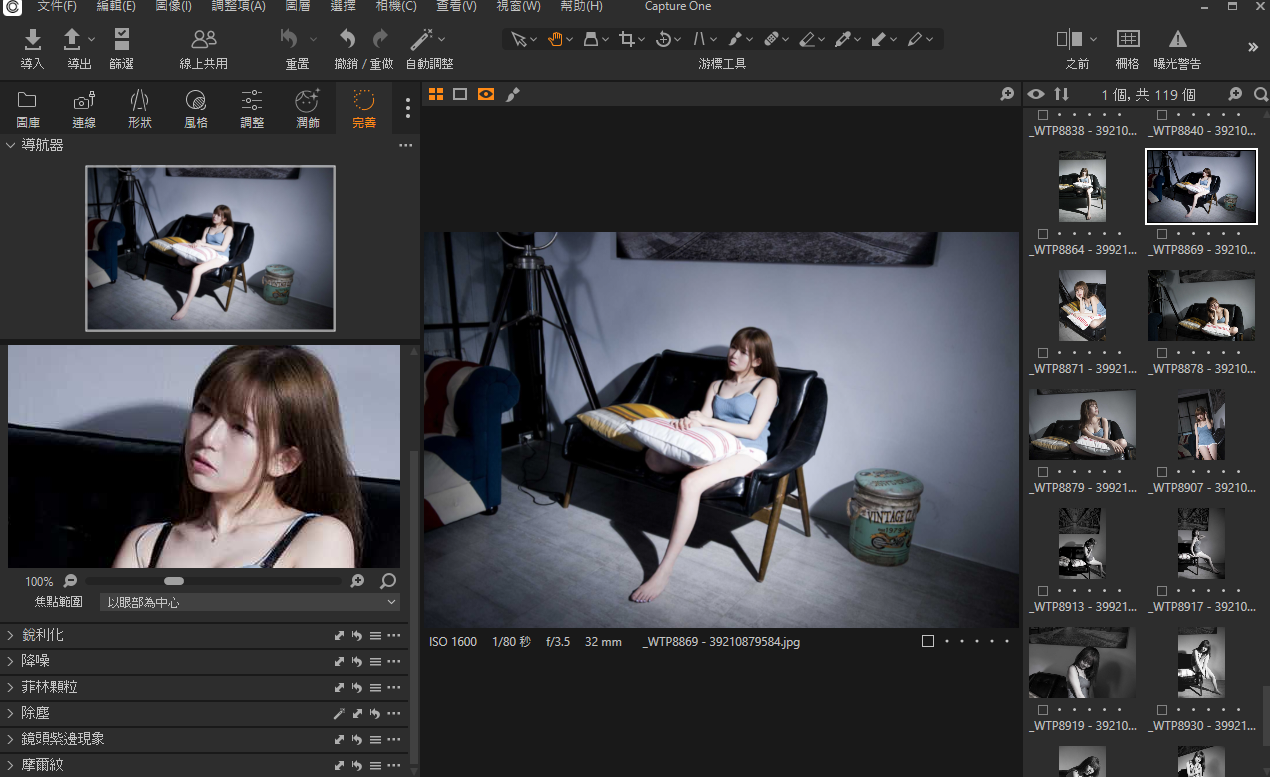Viewport: 1270px width, 777px height.
Task: Open the 調整項(A) menu
Action: [239, 7]
